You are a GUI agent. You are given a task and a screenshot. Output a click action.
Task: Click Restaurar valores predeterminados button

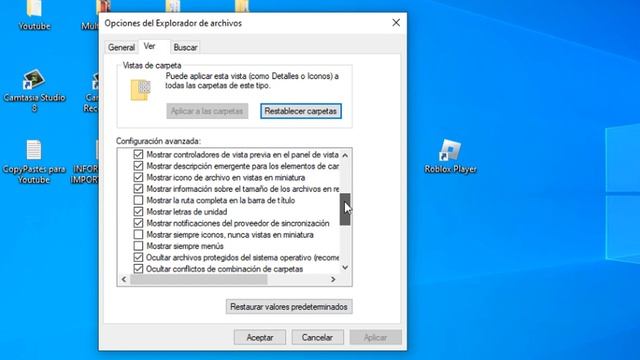tap(289, 307)
